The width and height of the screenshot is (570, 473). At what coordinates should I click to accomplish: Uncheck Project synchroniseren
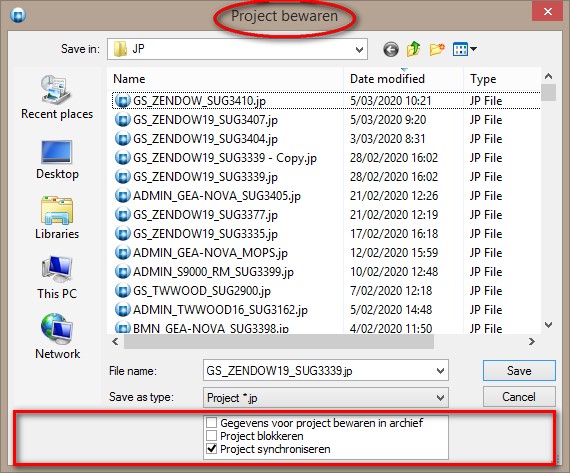click(x=211, y=449)
